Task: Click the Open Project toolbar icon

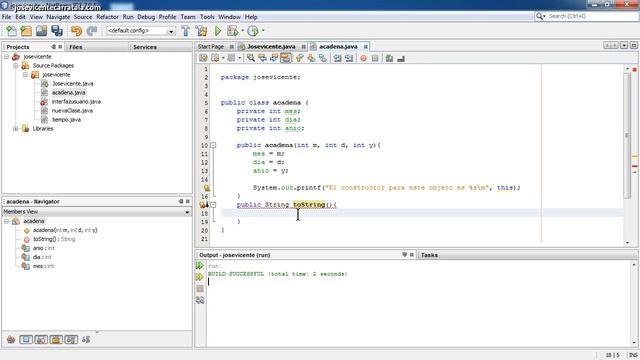Action: click(41, 31)
